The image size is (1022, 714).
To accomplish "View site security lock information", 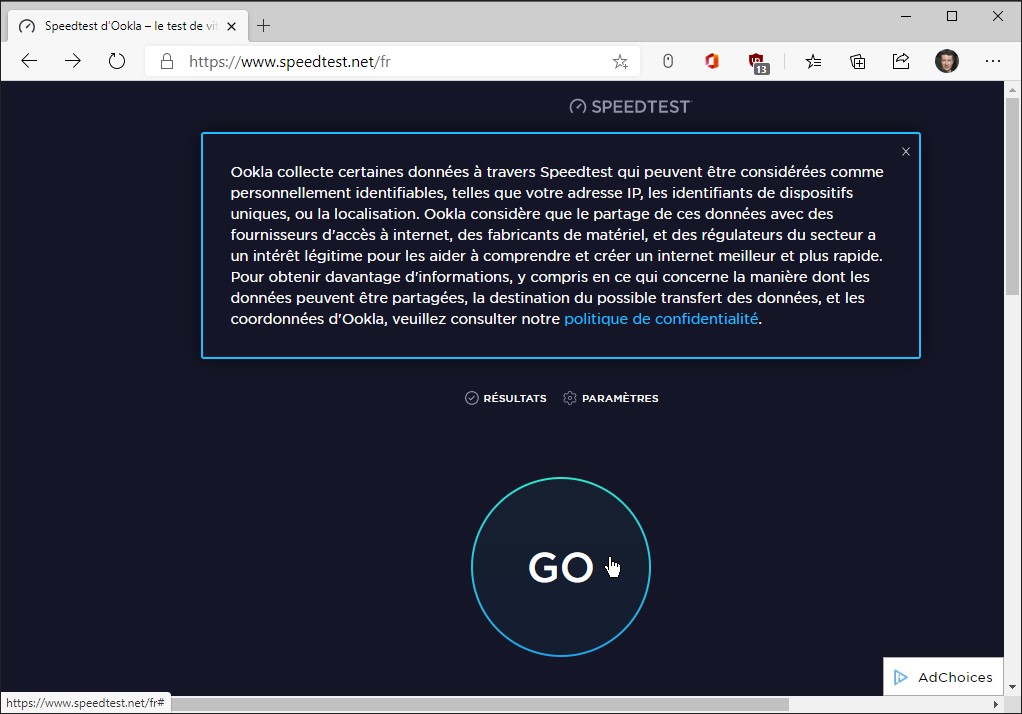I will coord(167,61).
